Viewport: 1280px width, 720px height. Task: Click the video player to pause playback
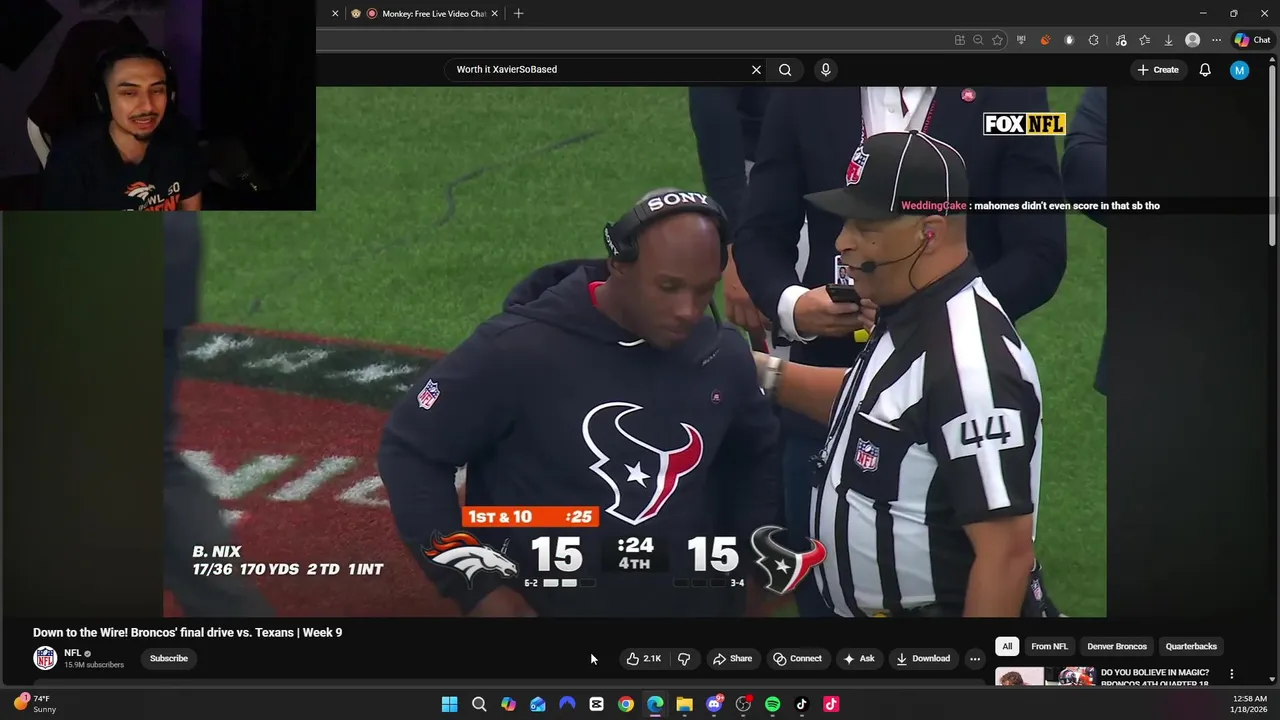[635, 351]
